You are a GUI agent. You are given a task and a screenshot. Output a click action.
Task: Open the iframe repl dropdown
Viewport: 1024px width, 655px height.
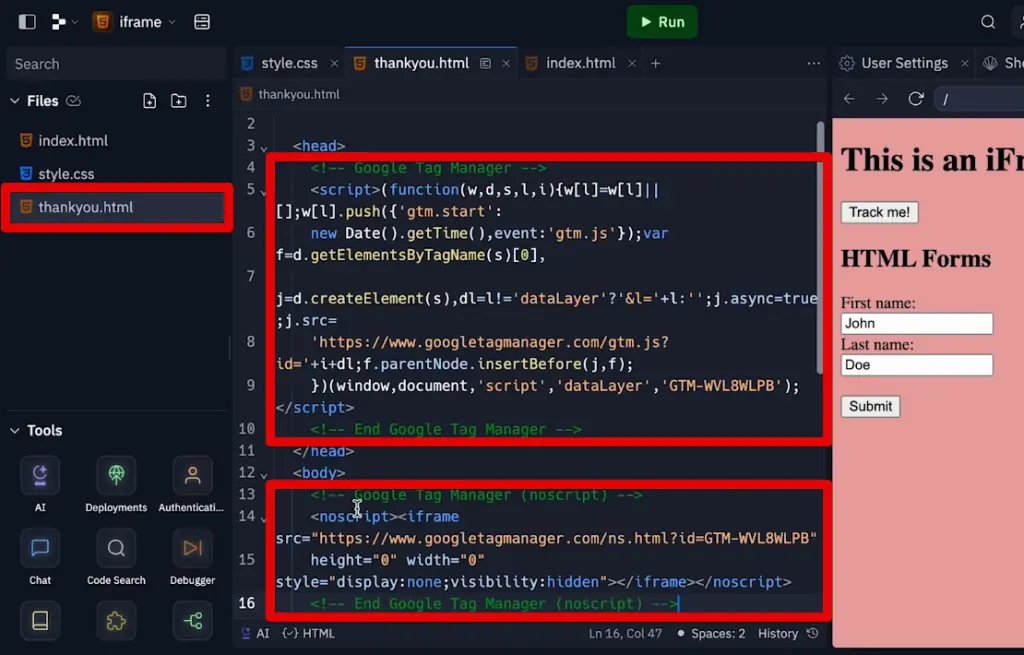[140, 20]
